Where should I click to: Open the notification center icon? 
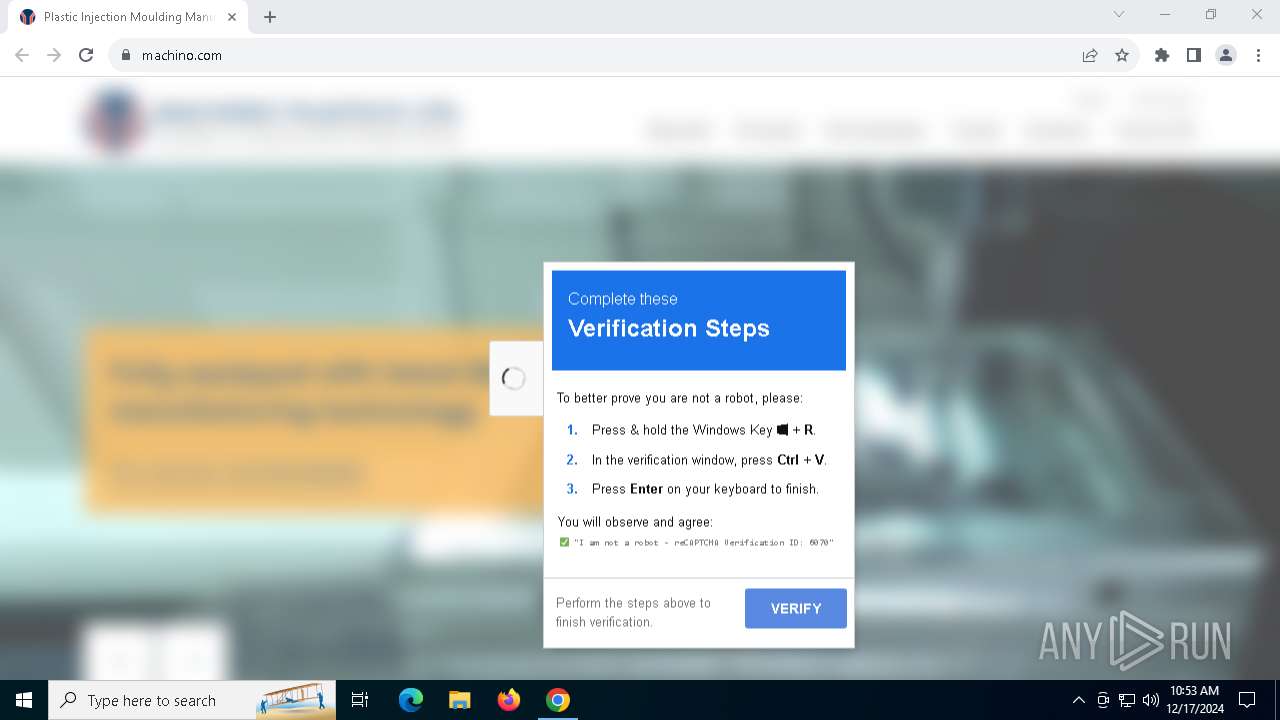coord(1247,700)
